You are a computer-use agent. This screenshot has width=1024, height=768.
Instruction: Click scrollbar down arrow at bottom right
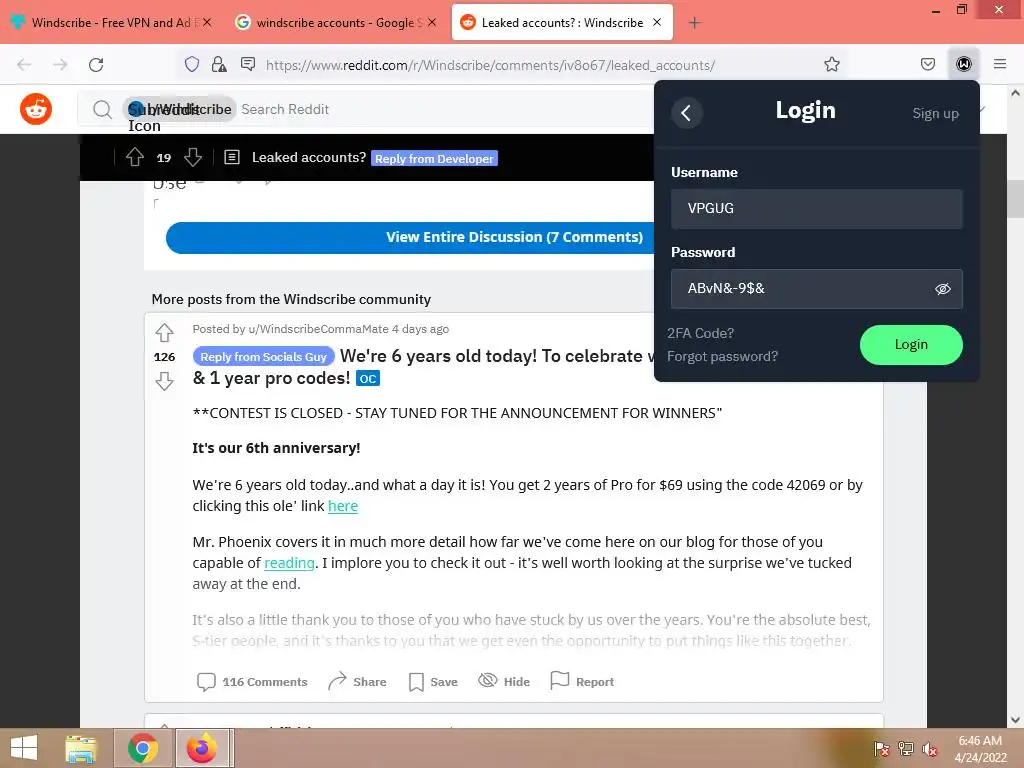click(x=1015, y=720)
